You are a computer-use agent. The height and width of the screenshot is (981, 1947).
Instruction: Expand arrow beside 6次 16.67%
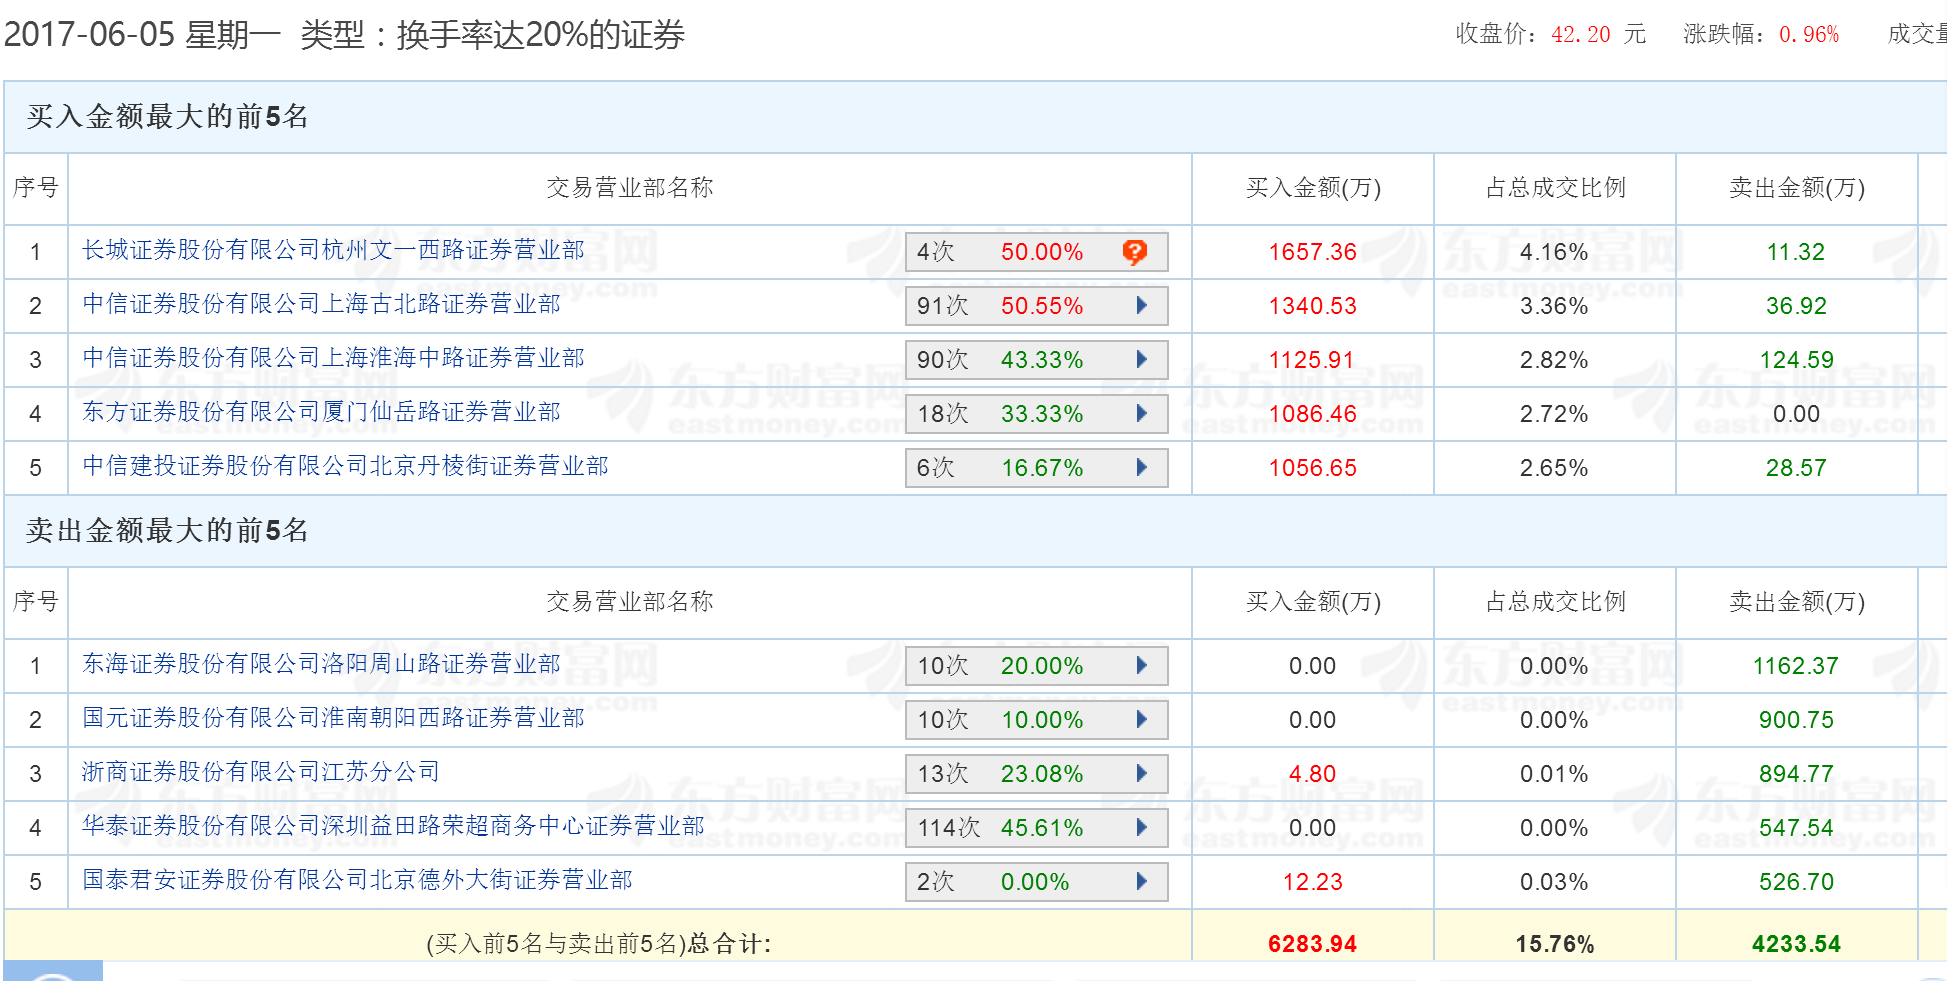point(1142,468)
